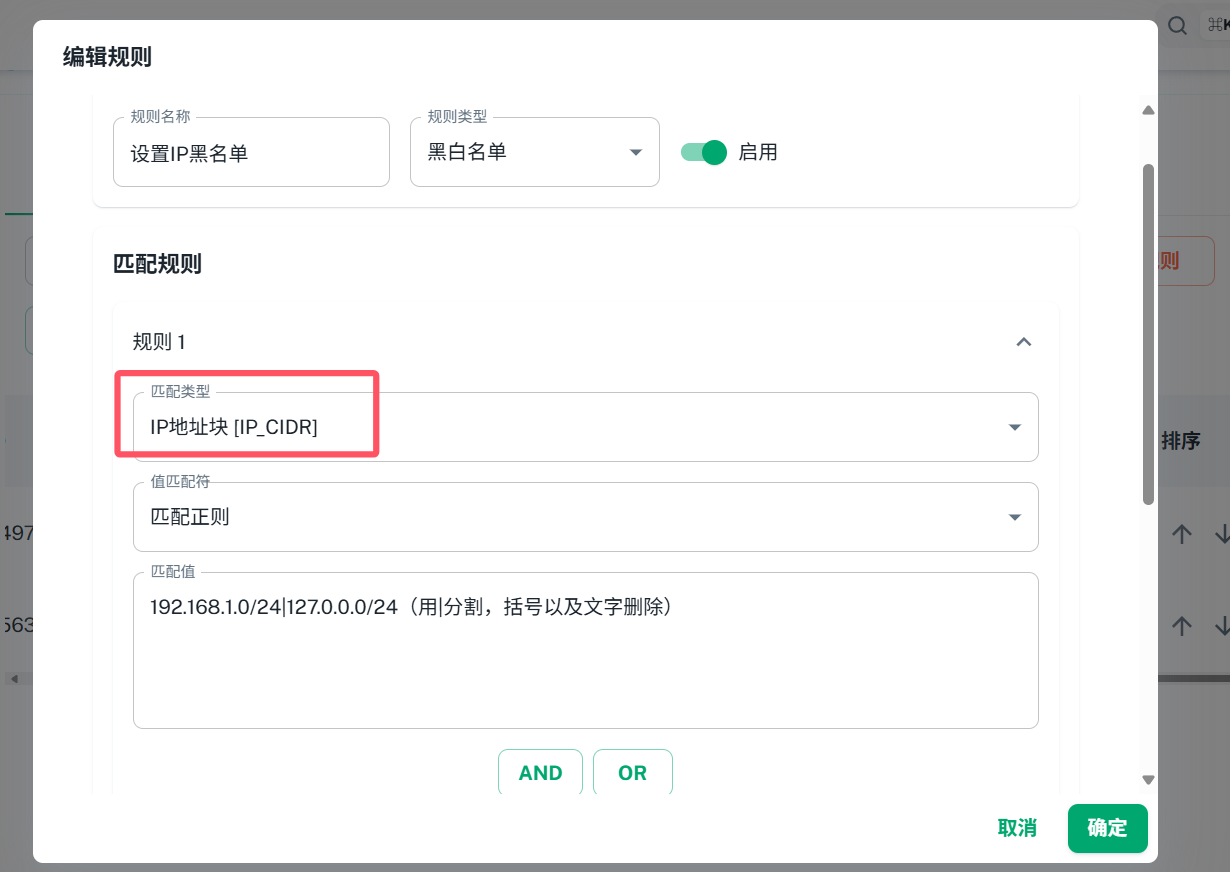Click the table's horizontal scroll-left arrow

[x=14, y=679]
